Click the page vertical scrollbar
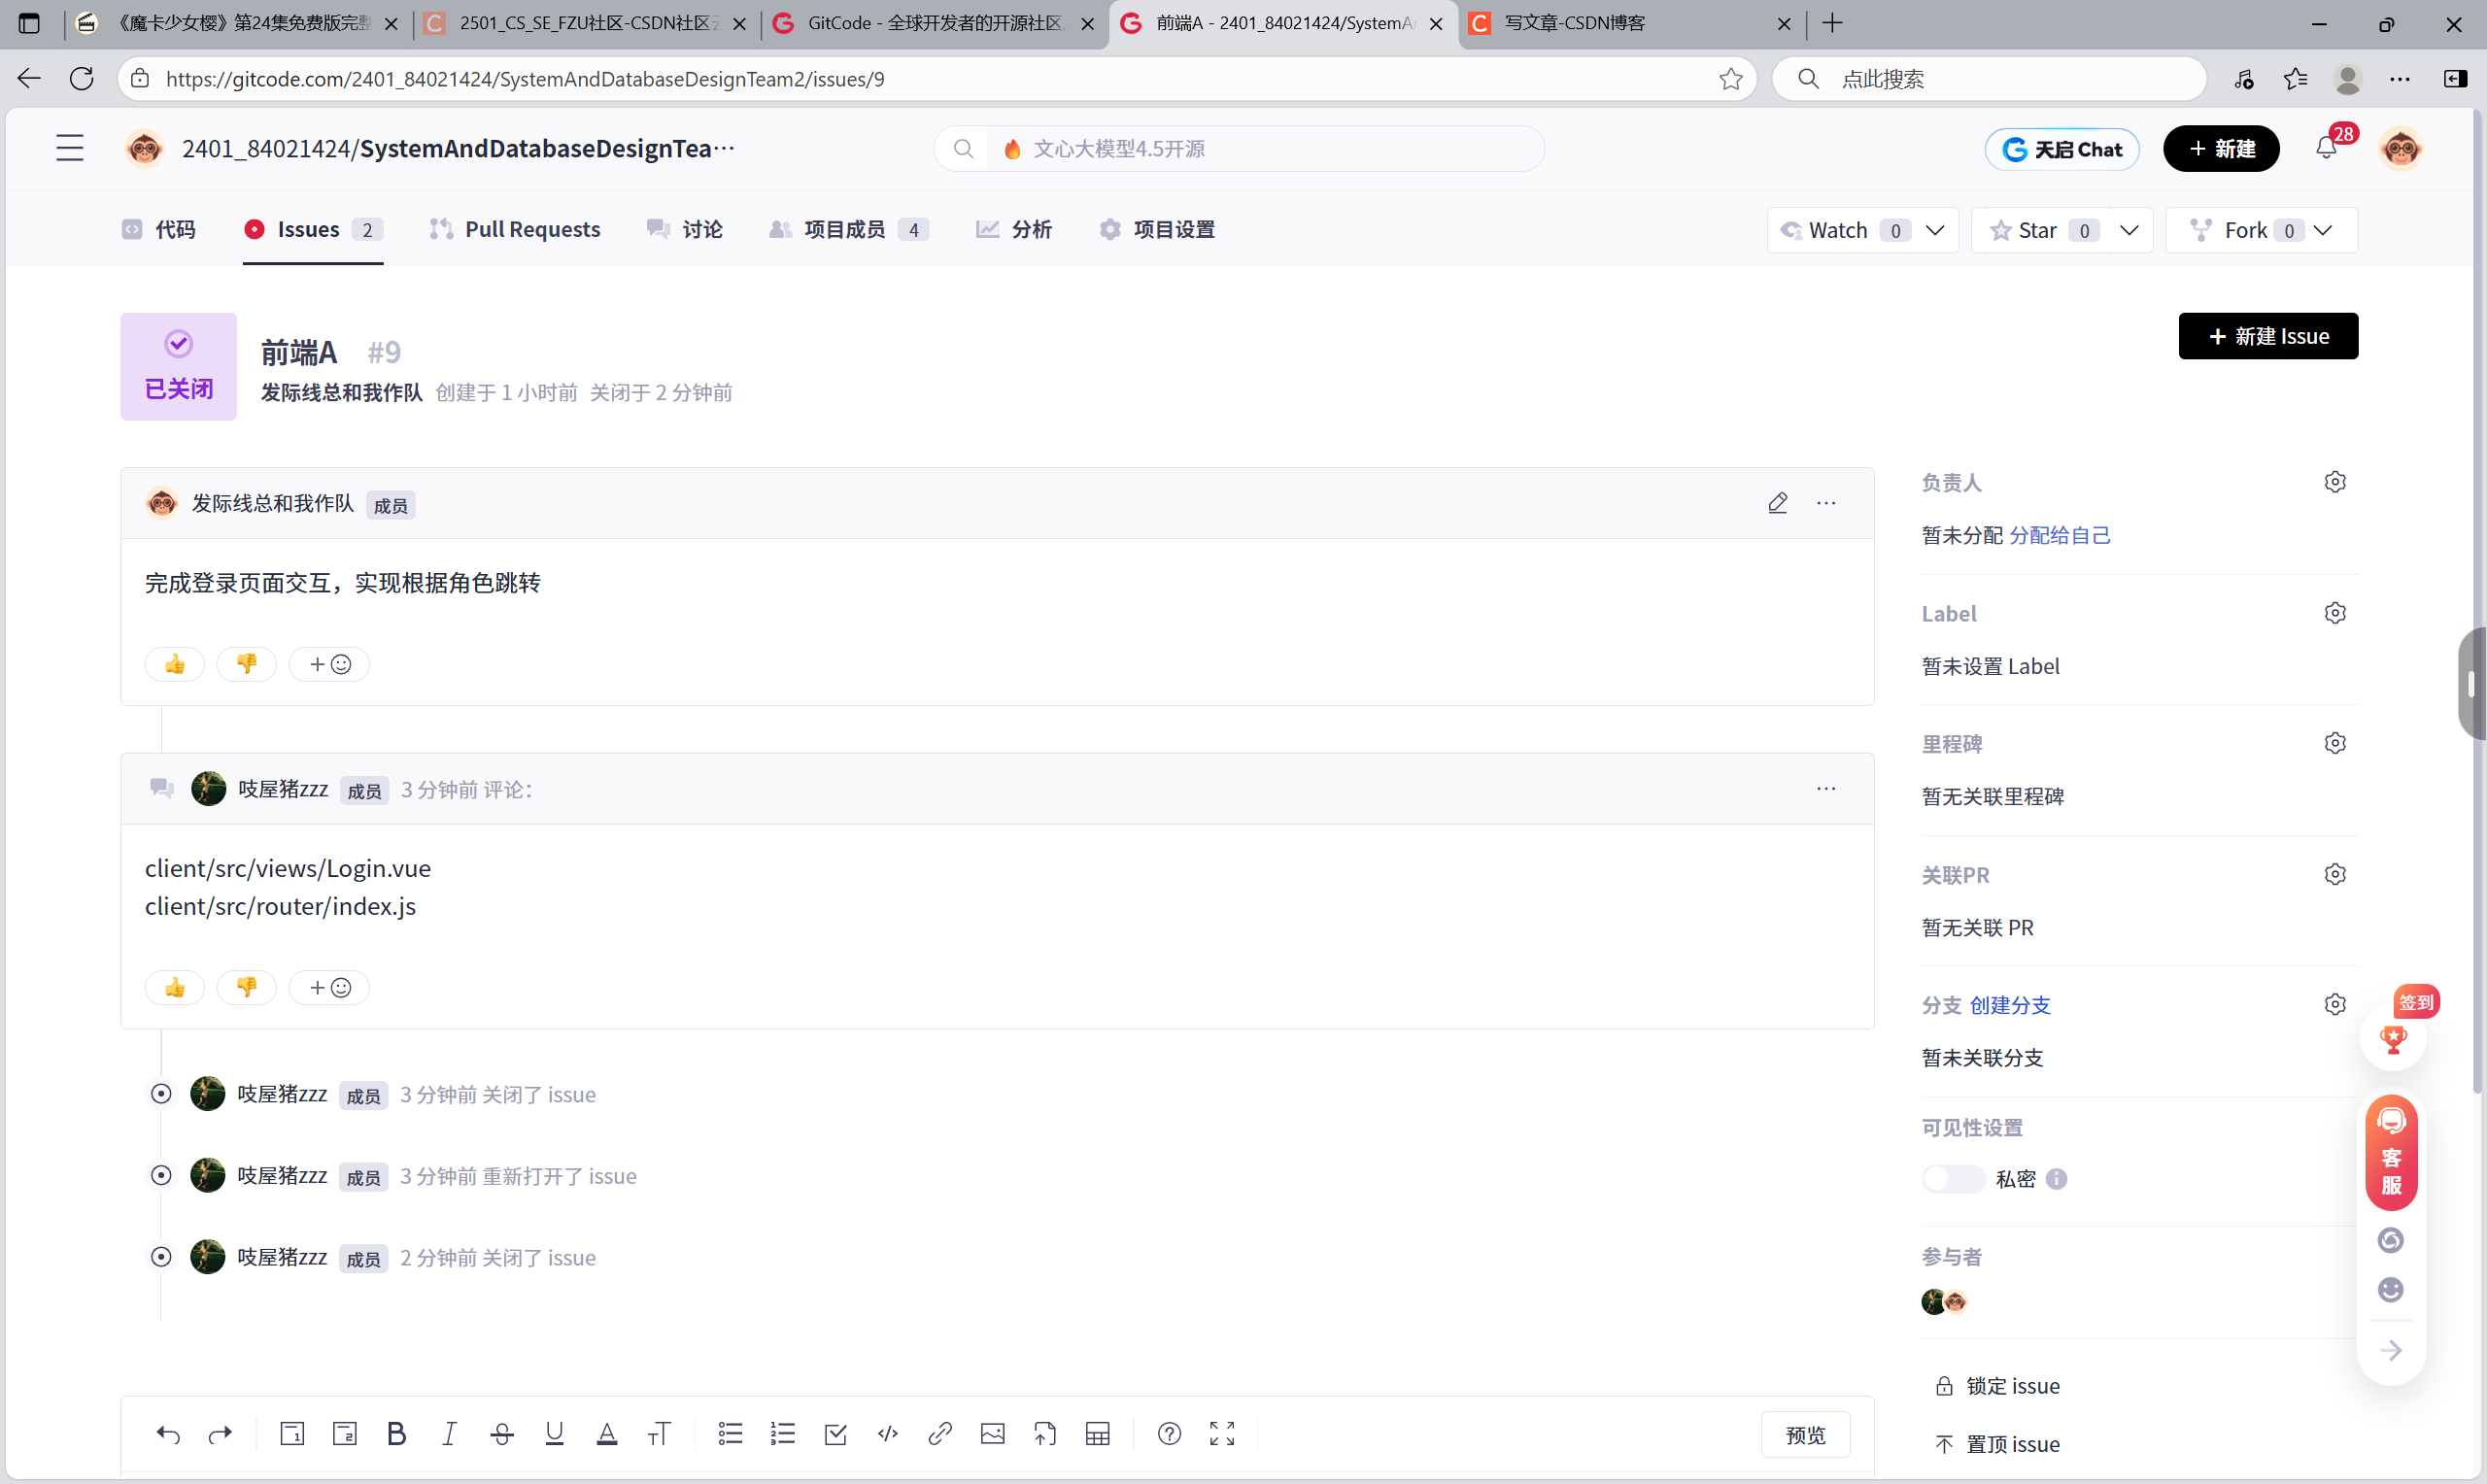 (2479, 600)
